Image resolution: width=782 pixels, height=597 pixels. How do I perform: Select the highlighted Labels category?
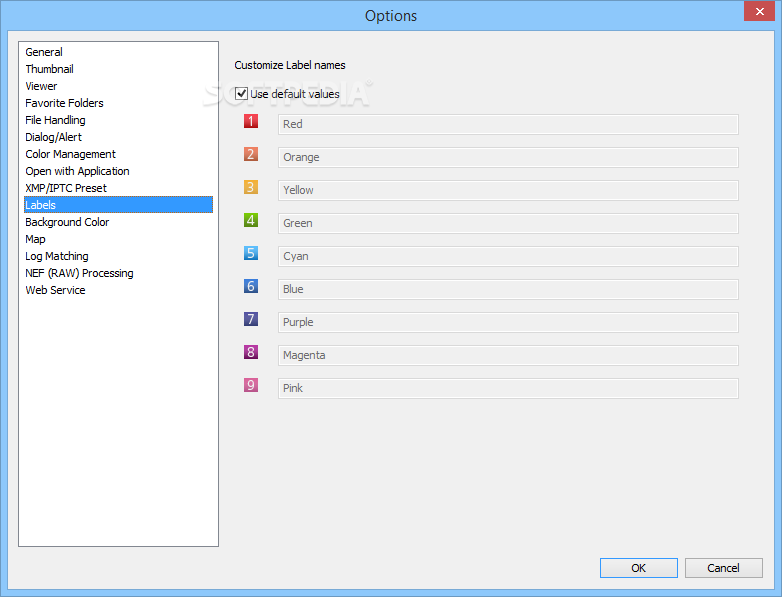118,205
